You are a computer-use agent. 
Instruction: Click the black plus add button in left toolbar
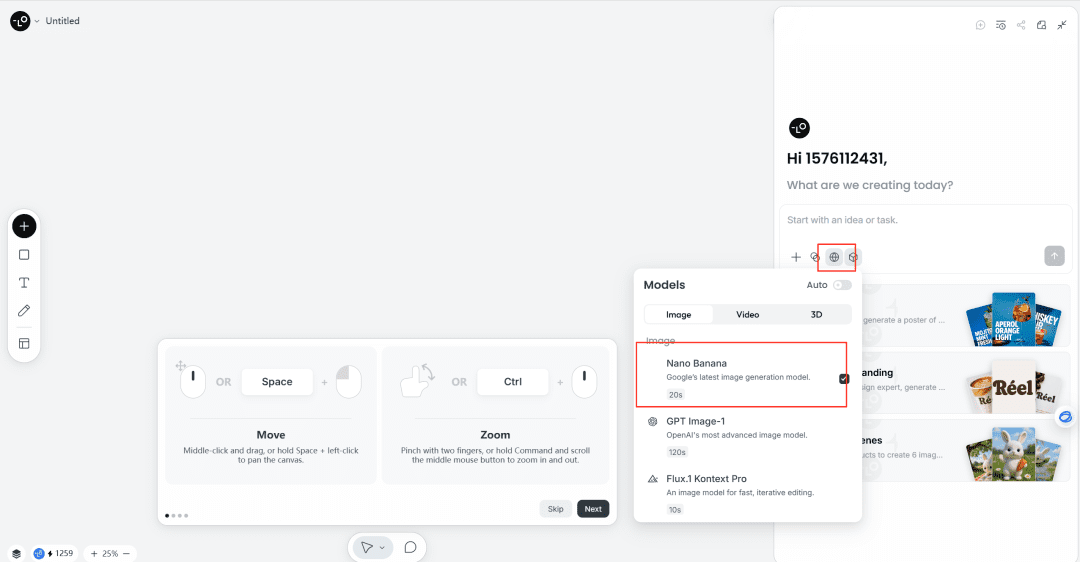pos(24,226)
